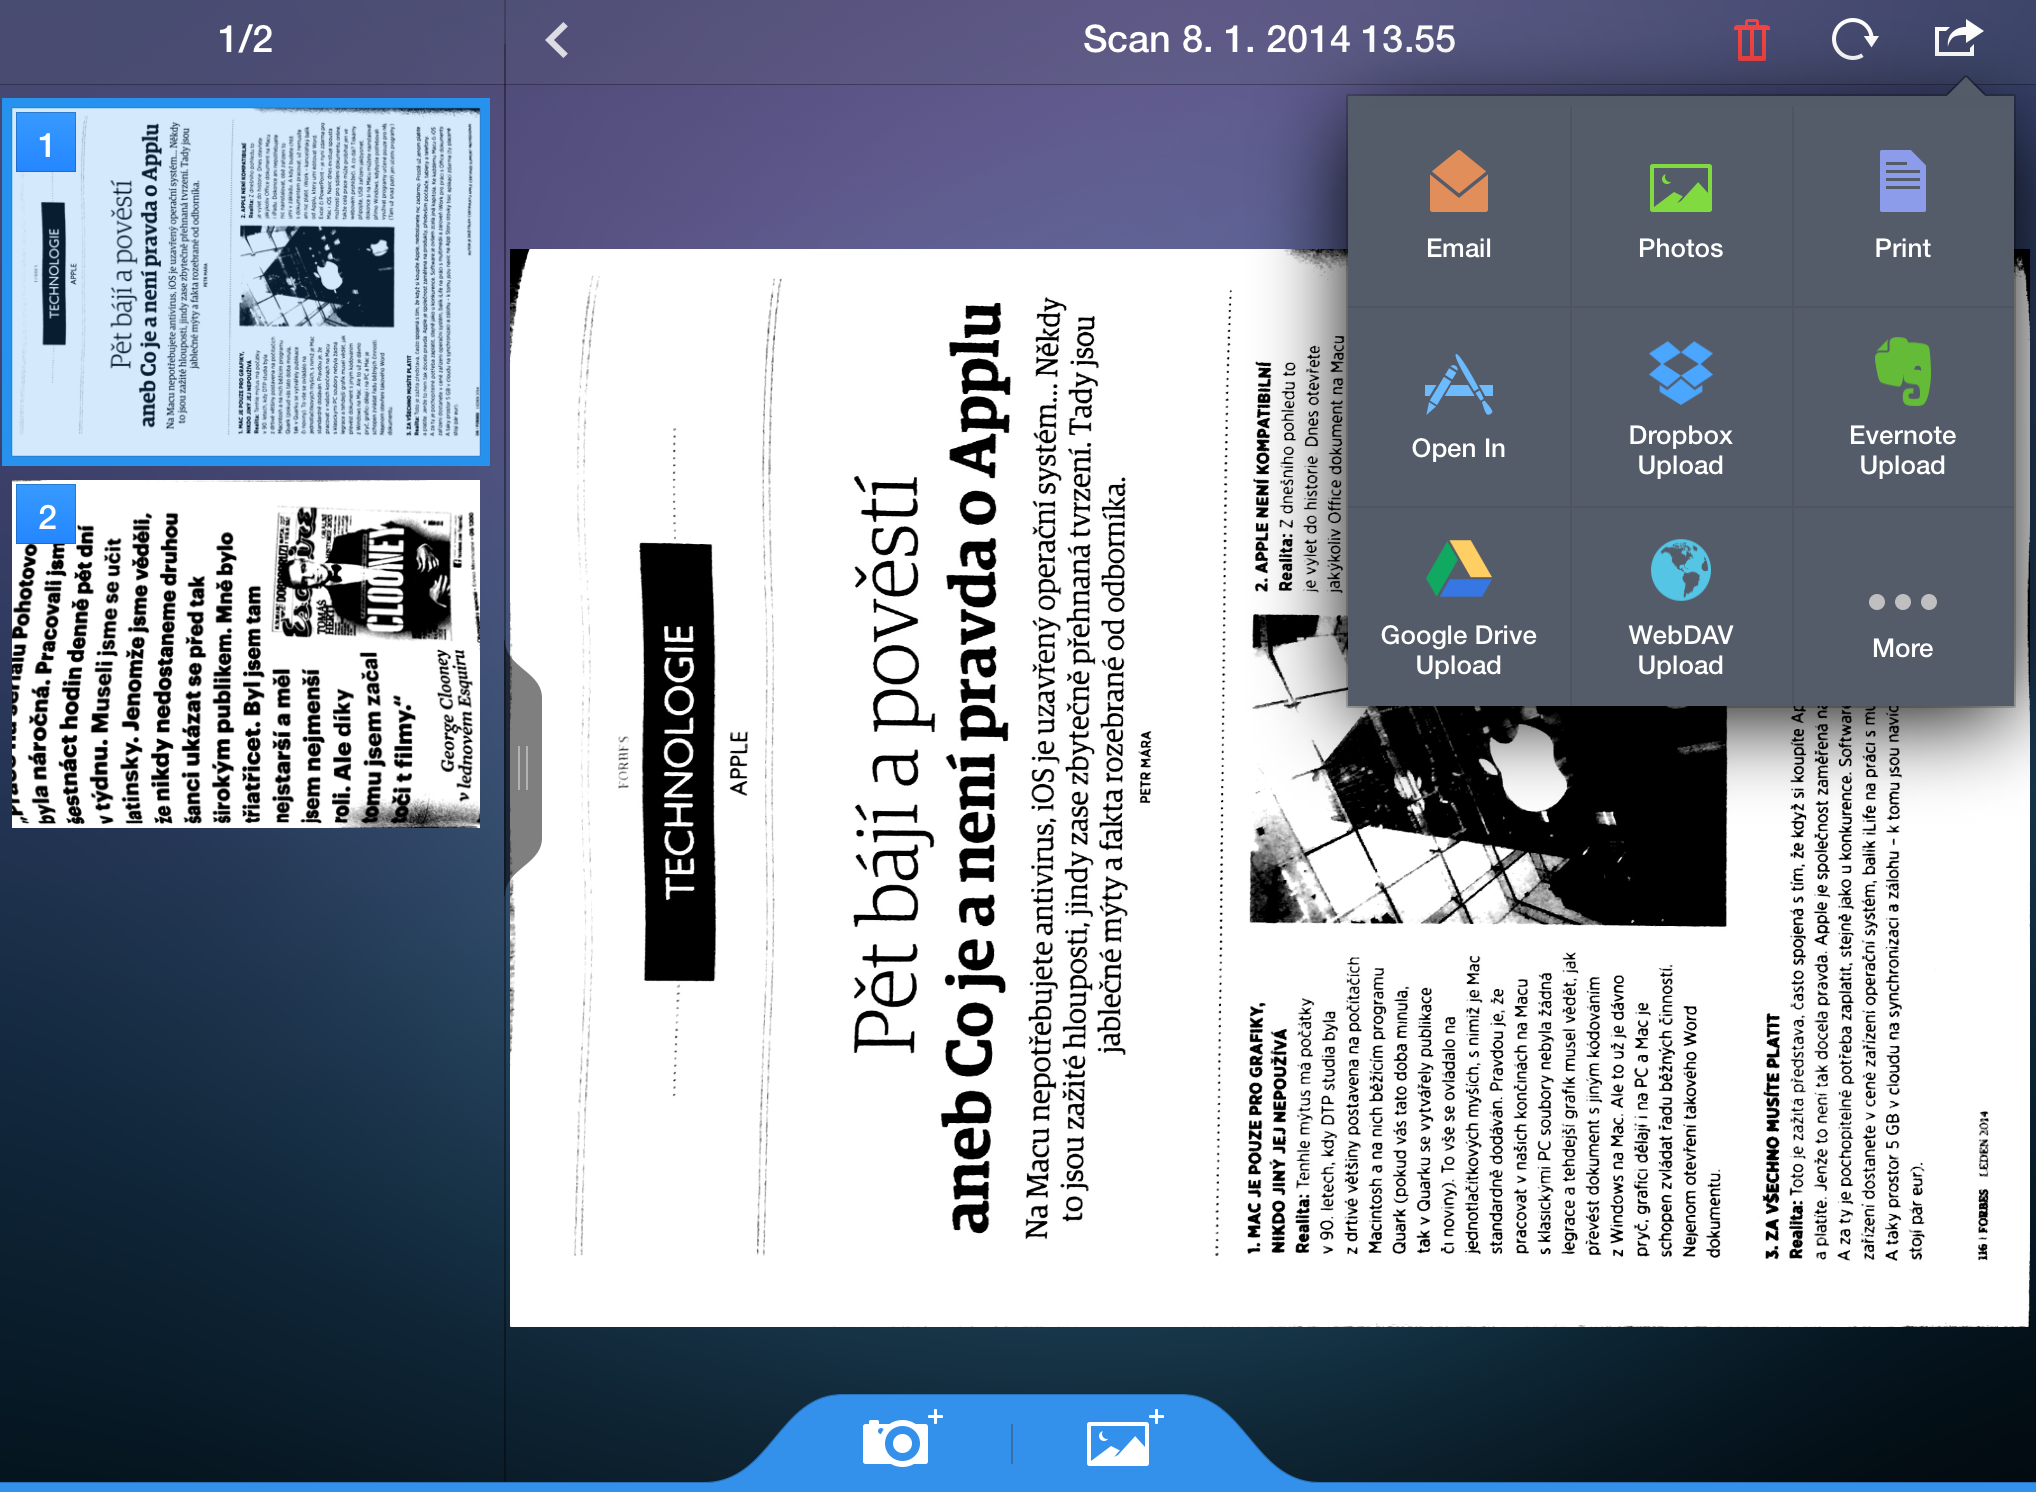Select page 1 thumbnail
Image resolution: width=2036 pixels, height=1492 pixels.
(x=246, y=282)
